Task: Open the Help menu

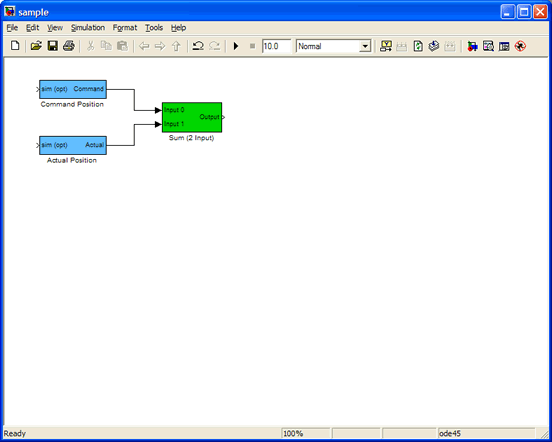Action: tap(178, 28)
